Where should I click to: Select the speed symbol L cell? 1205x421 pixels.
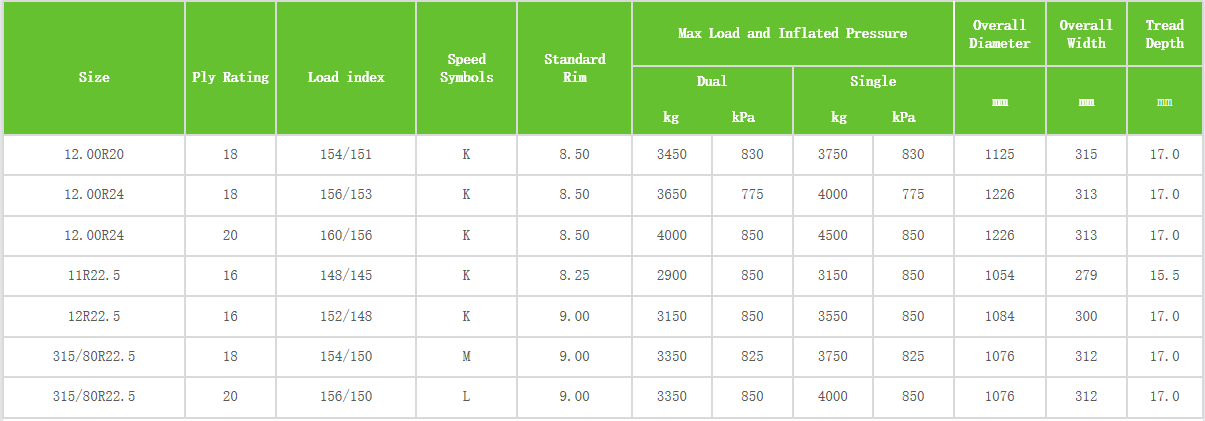point(466,396)
